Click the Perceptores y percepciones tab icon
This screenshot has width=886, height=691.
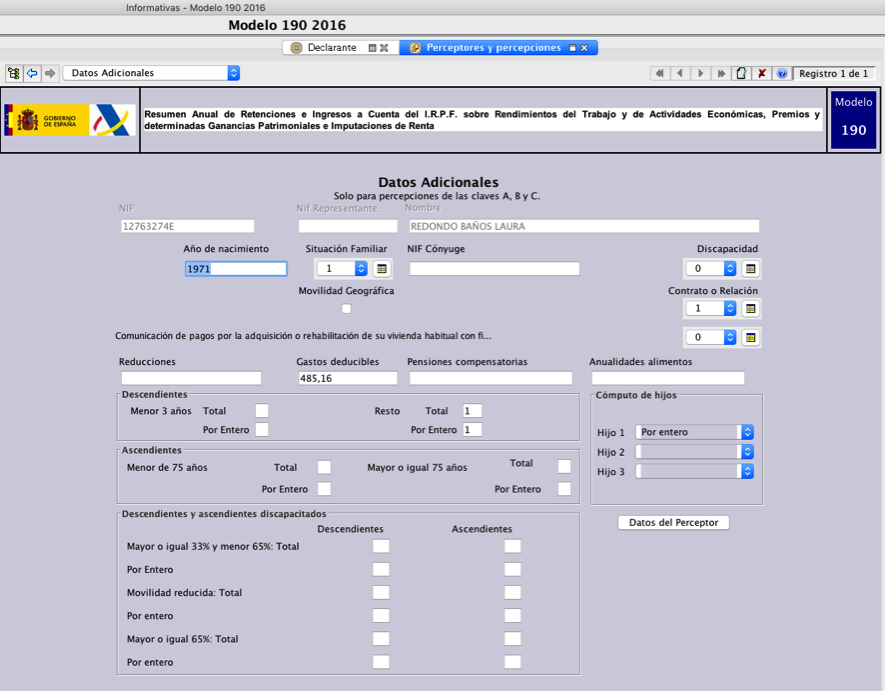(415, 48)
